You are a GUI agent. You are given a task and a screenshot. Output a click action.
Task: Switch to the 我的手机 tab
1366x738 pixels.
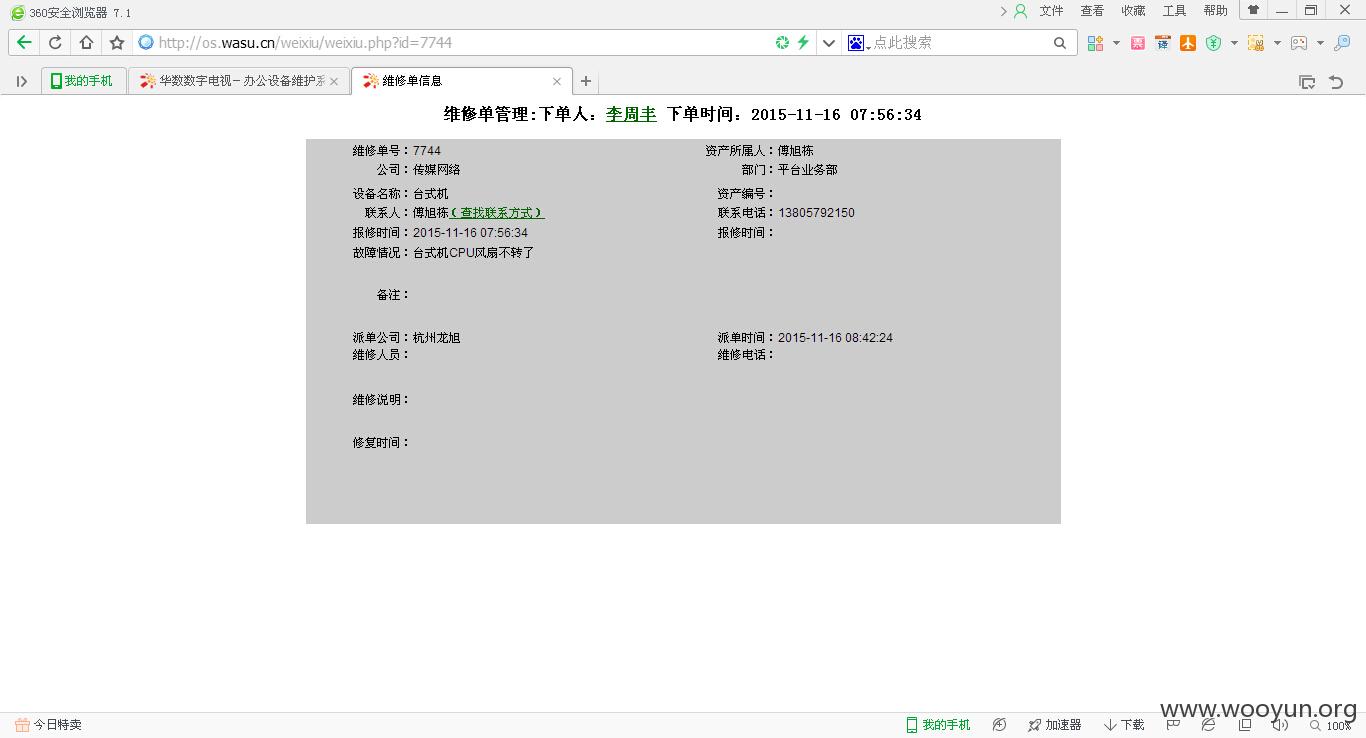83,81
